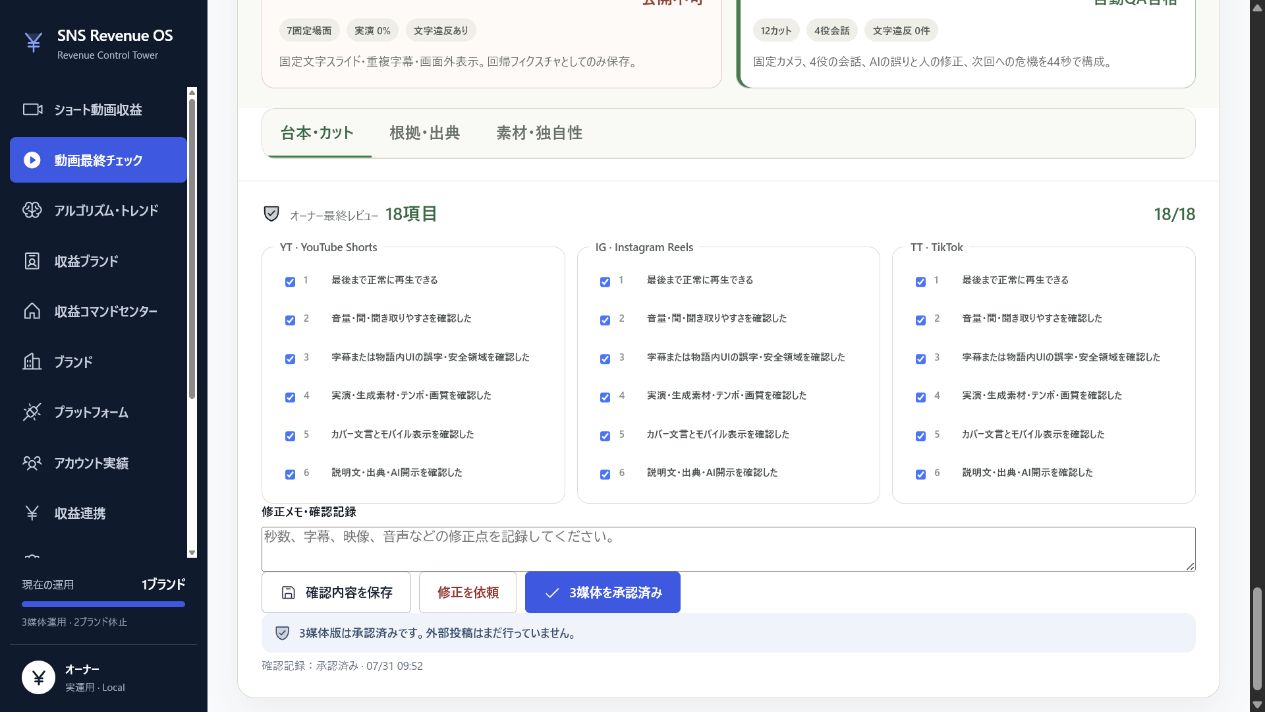This screenshot has height=712, width=1265.
Task: Open 収益連携 in the sidebar
Action: point(98,513)
